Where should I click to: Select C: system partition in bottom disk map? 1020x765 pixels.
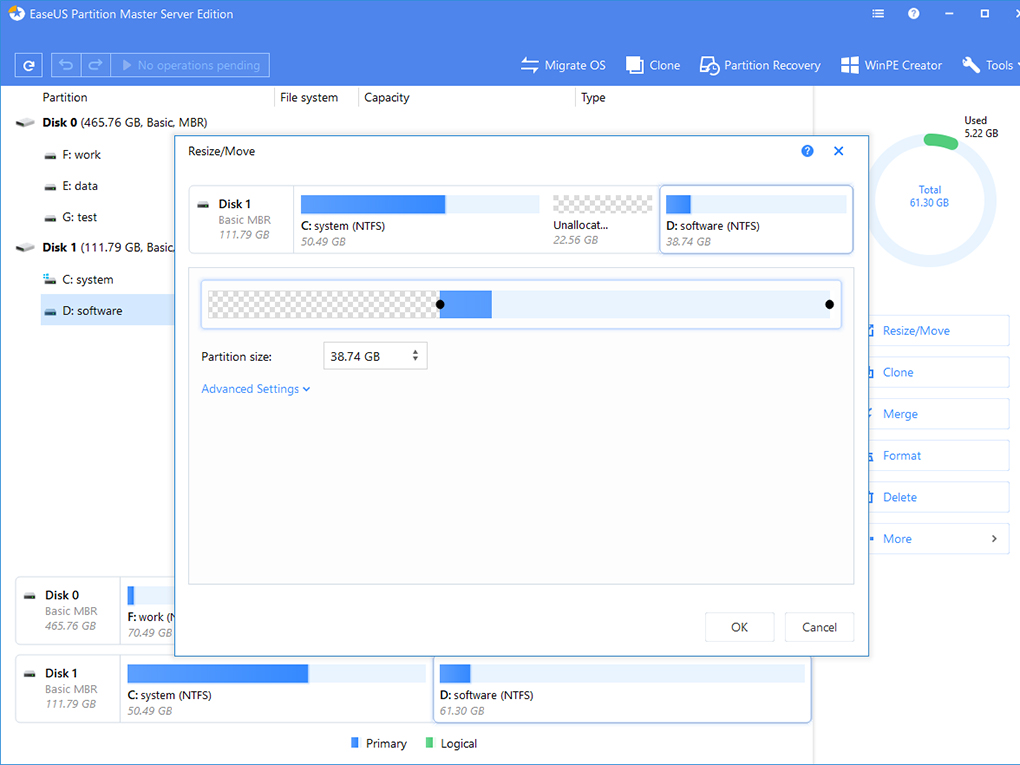[x=276, y=688]
